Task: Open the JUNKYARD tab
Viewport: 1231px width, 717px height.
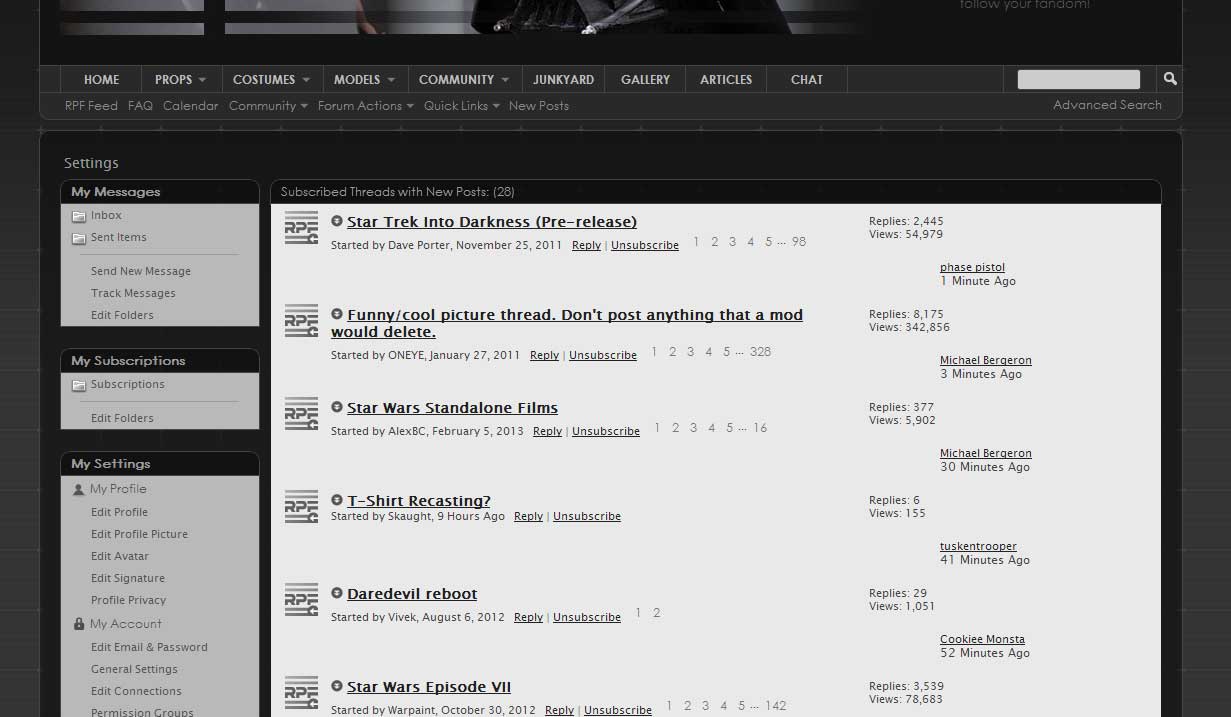Action: [563, 79]
